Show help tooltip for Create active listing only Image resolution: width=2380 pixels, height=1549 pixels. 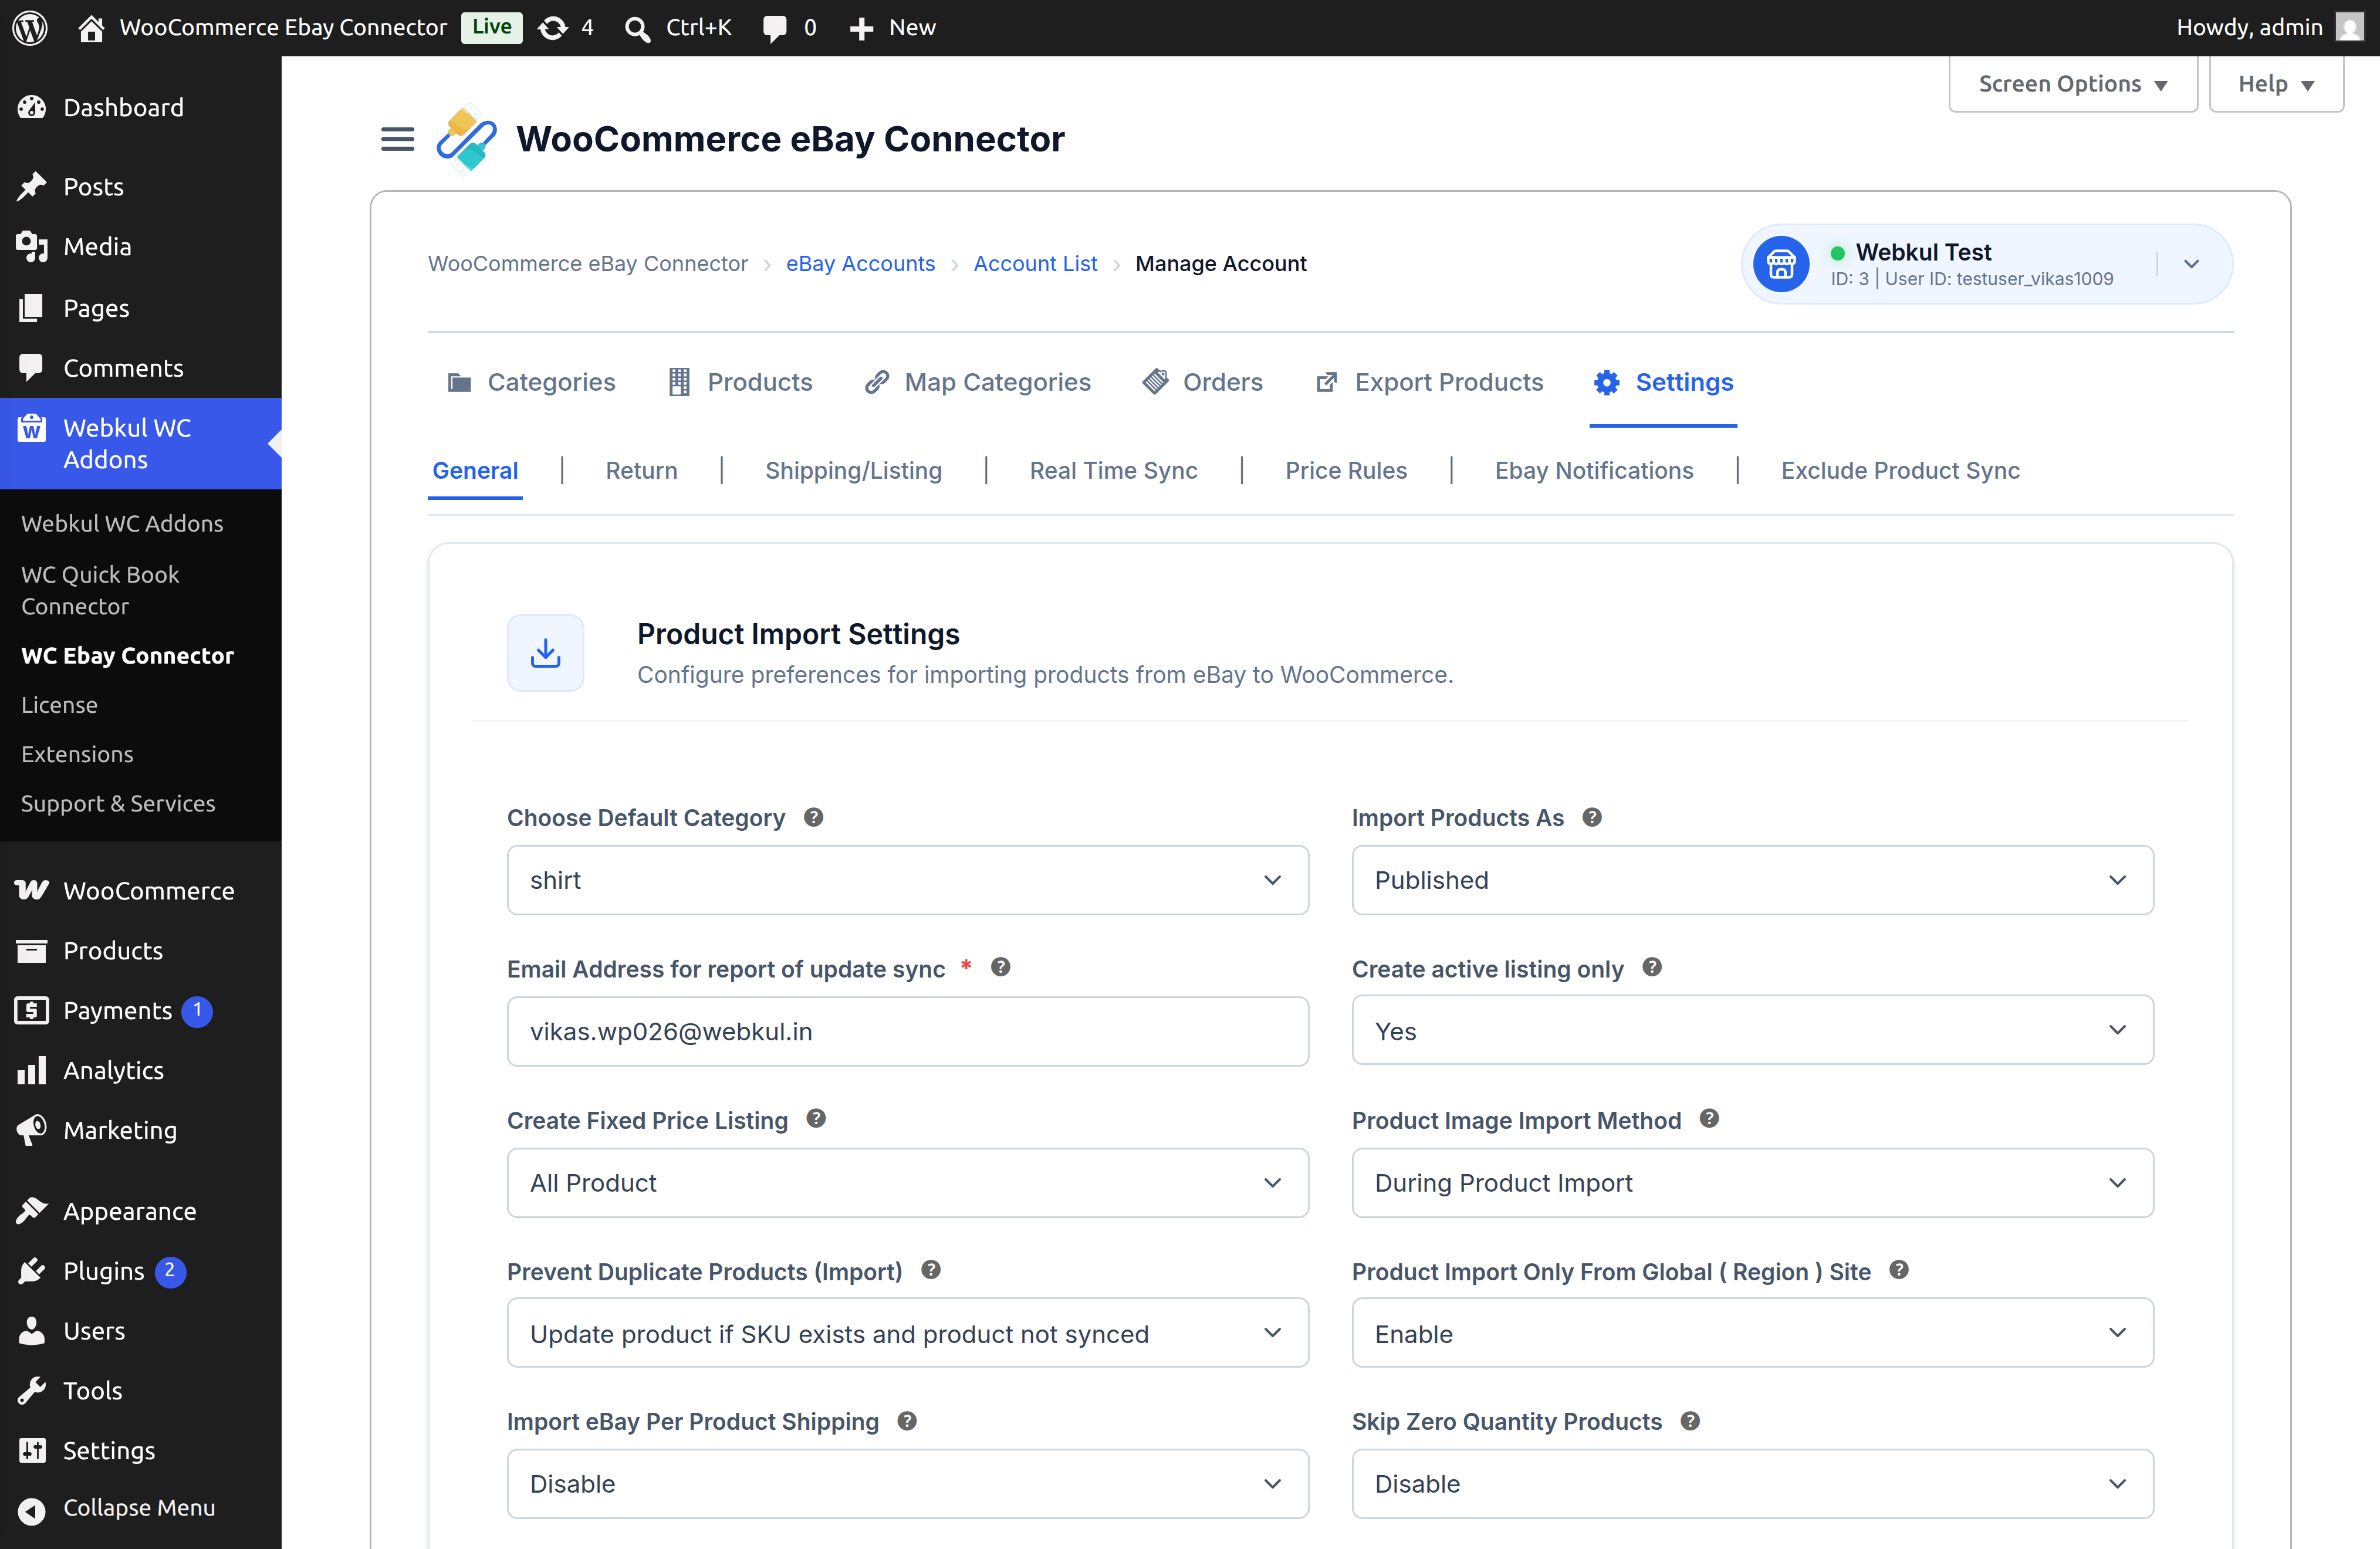(x=1652, y=967)
